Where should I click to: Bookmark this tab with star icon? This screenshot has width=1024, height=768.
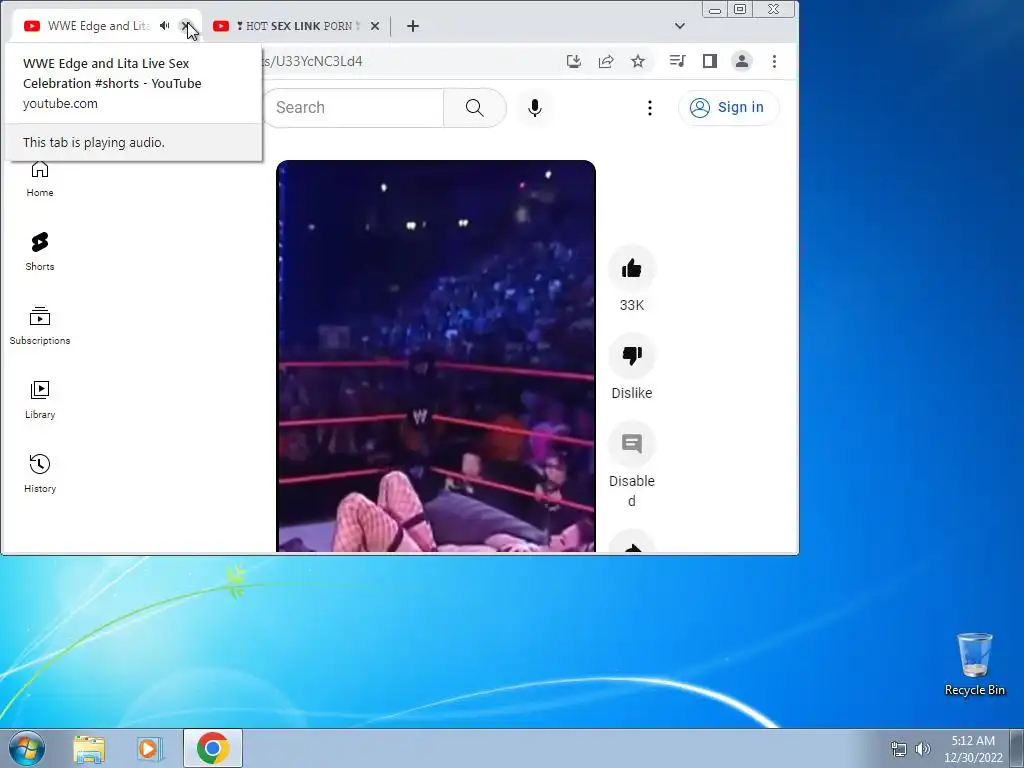point(638,61)
